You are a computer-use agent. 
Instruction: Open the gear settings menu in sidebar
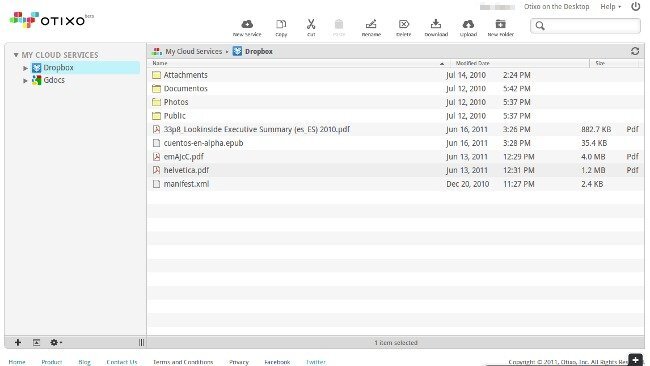[x=56, y=342]
